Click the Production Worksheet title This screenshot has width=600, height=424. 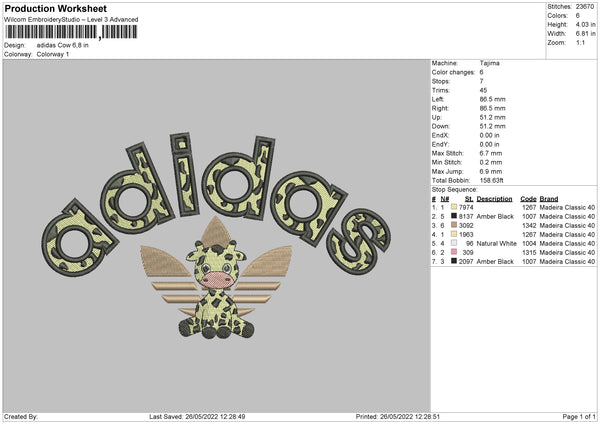[56, 8]
